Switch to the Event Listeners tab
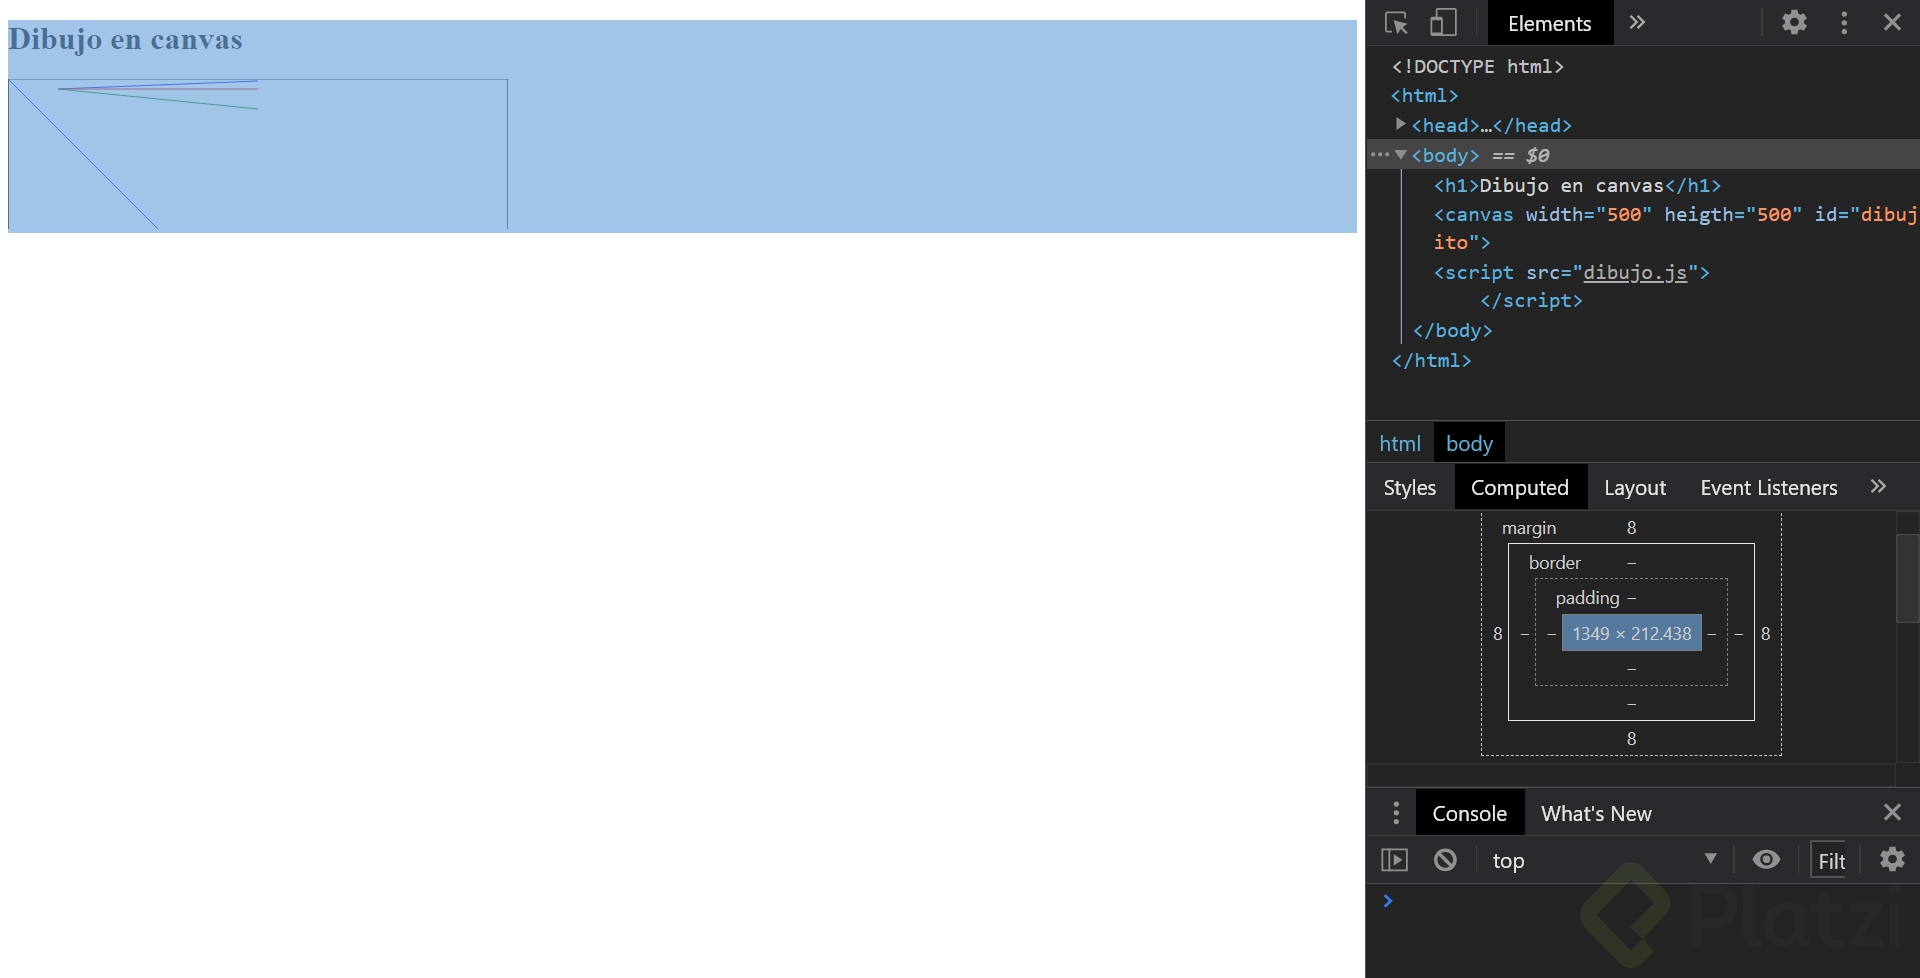 point(1768,487)
